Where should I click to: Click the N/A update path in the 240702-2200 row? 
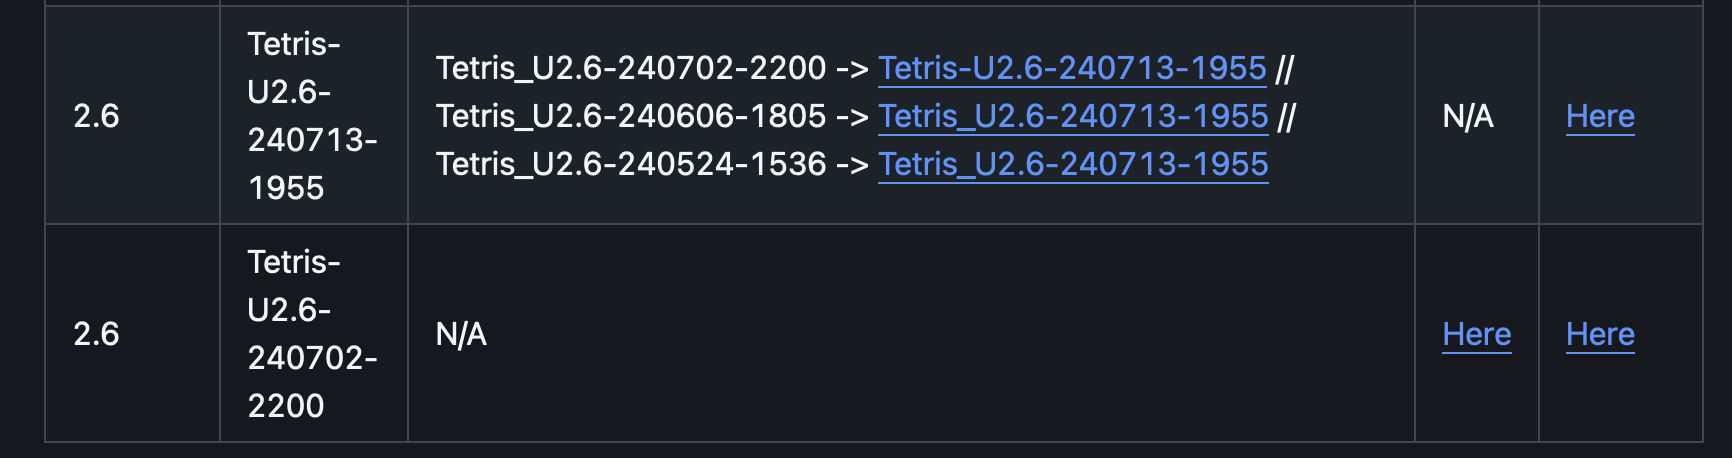coord(461,334)
